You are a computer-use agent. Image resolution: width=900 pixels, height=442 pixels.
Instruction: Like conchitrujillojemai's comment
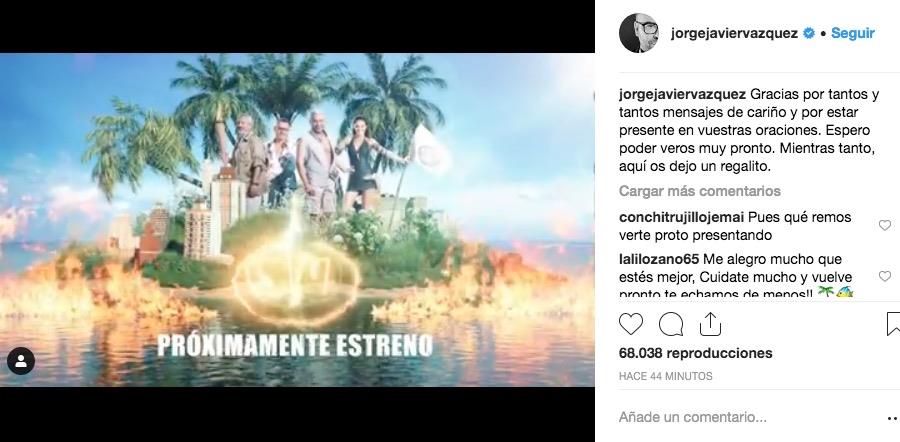tap(885, 226)
